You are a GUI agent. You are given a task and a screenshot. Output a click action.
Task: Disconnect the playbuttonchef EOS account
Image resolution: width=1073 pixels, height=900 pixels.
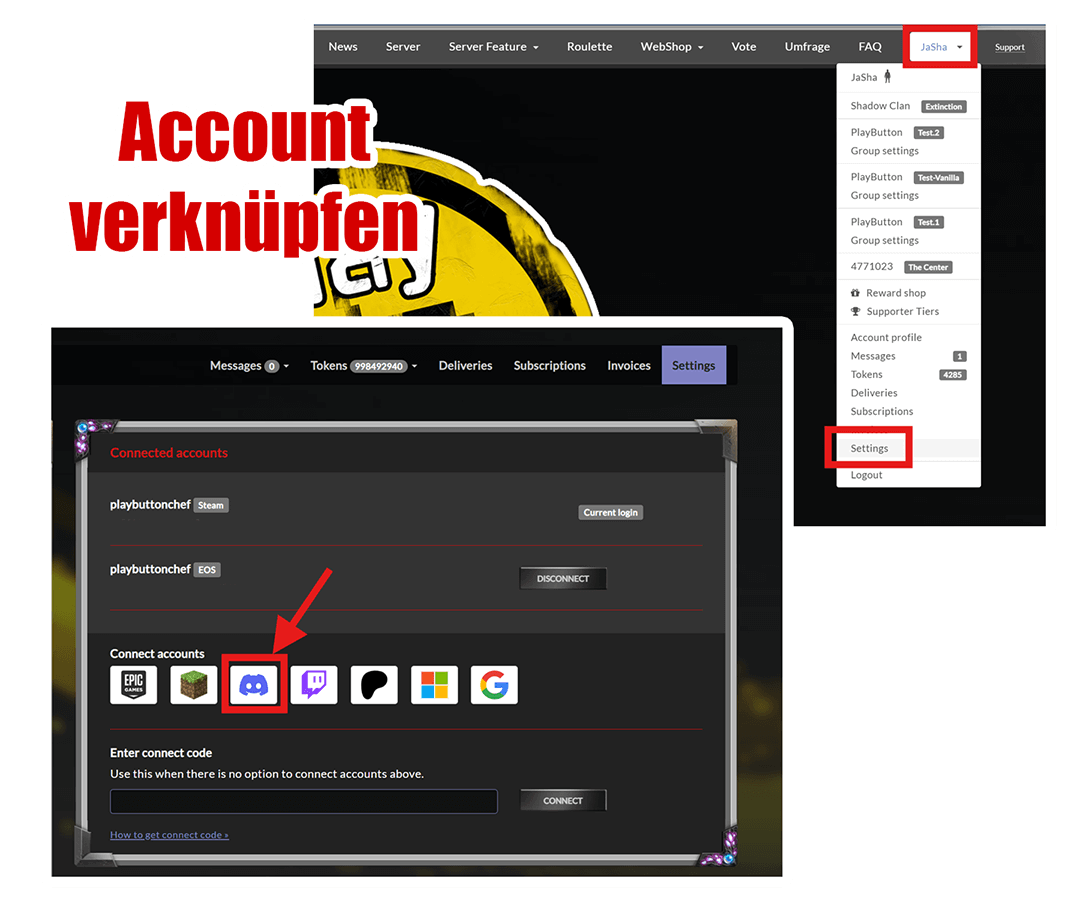pyautogui.click(x=563, y=578)
